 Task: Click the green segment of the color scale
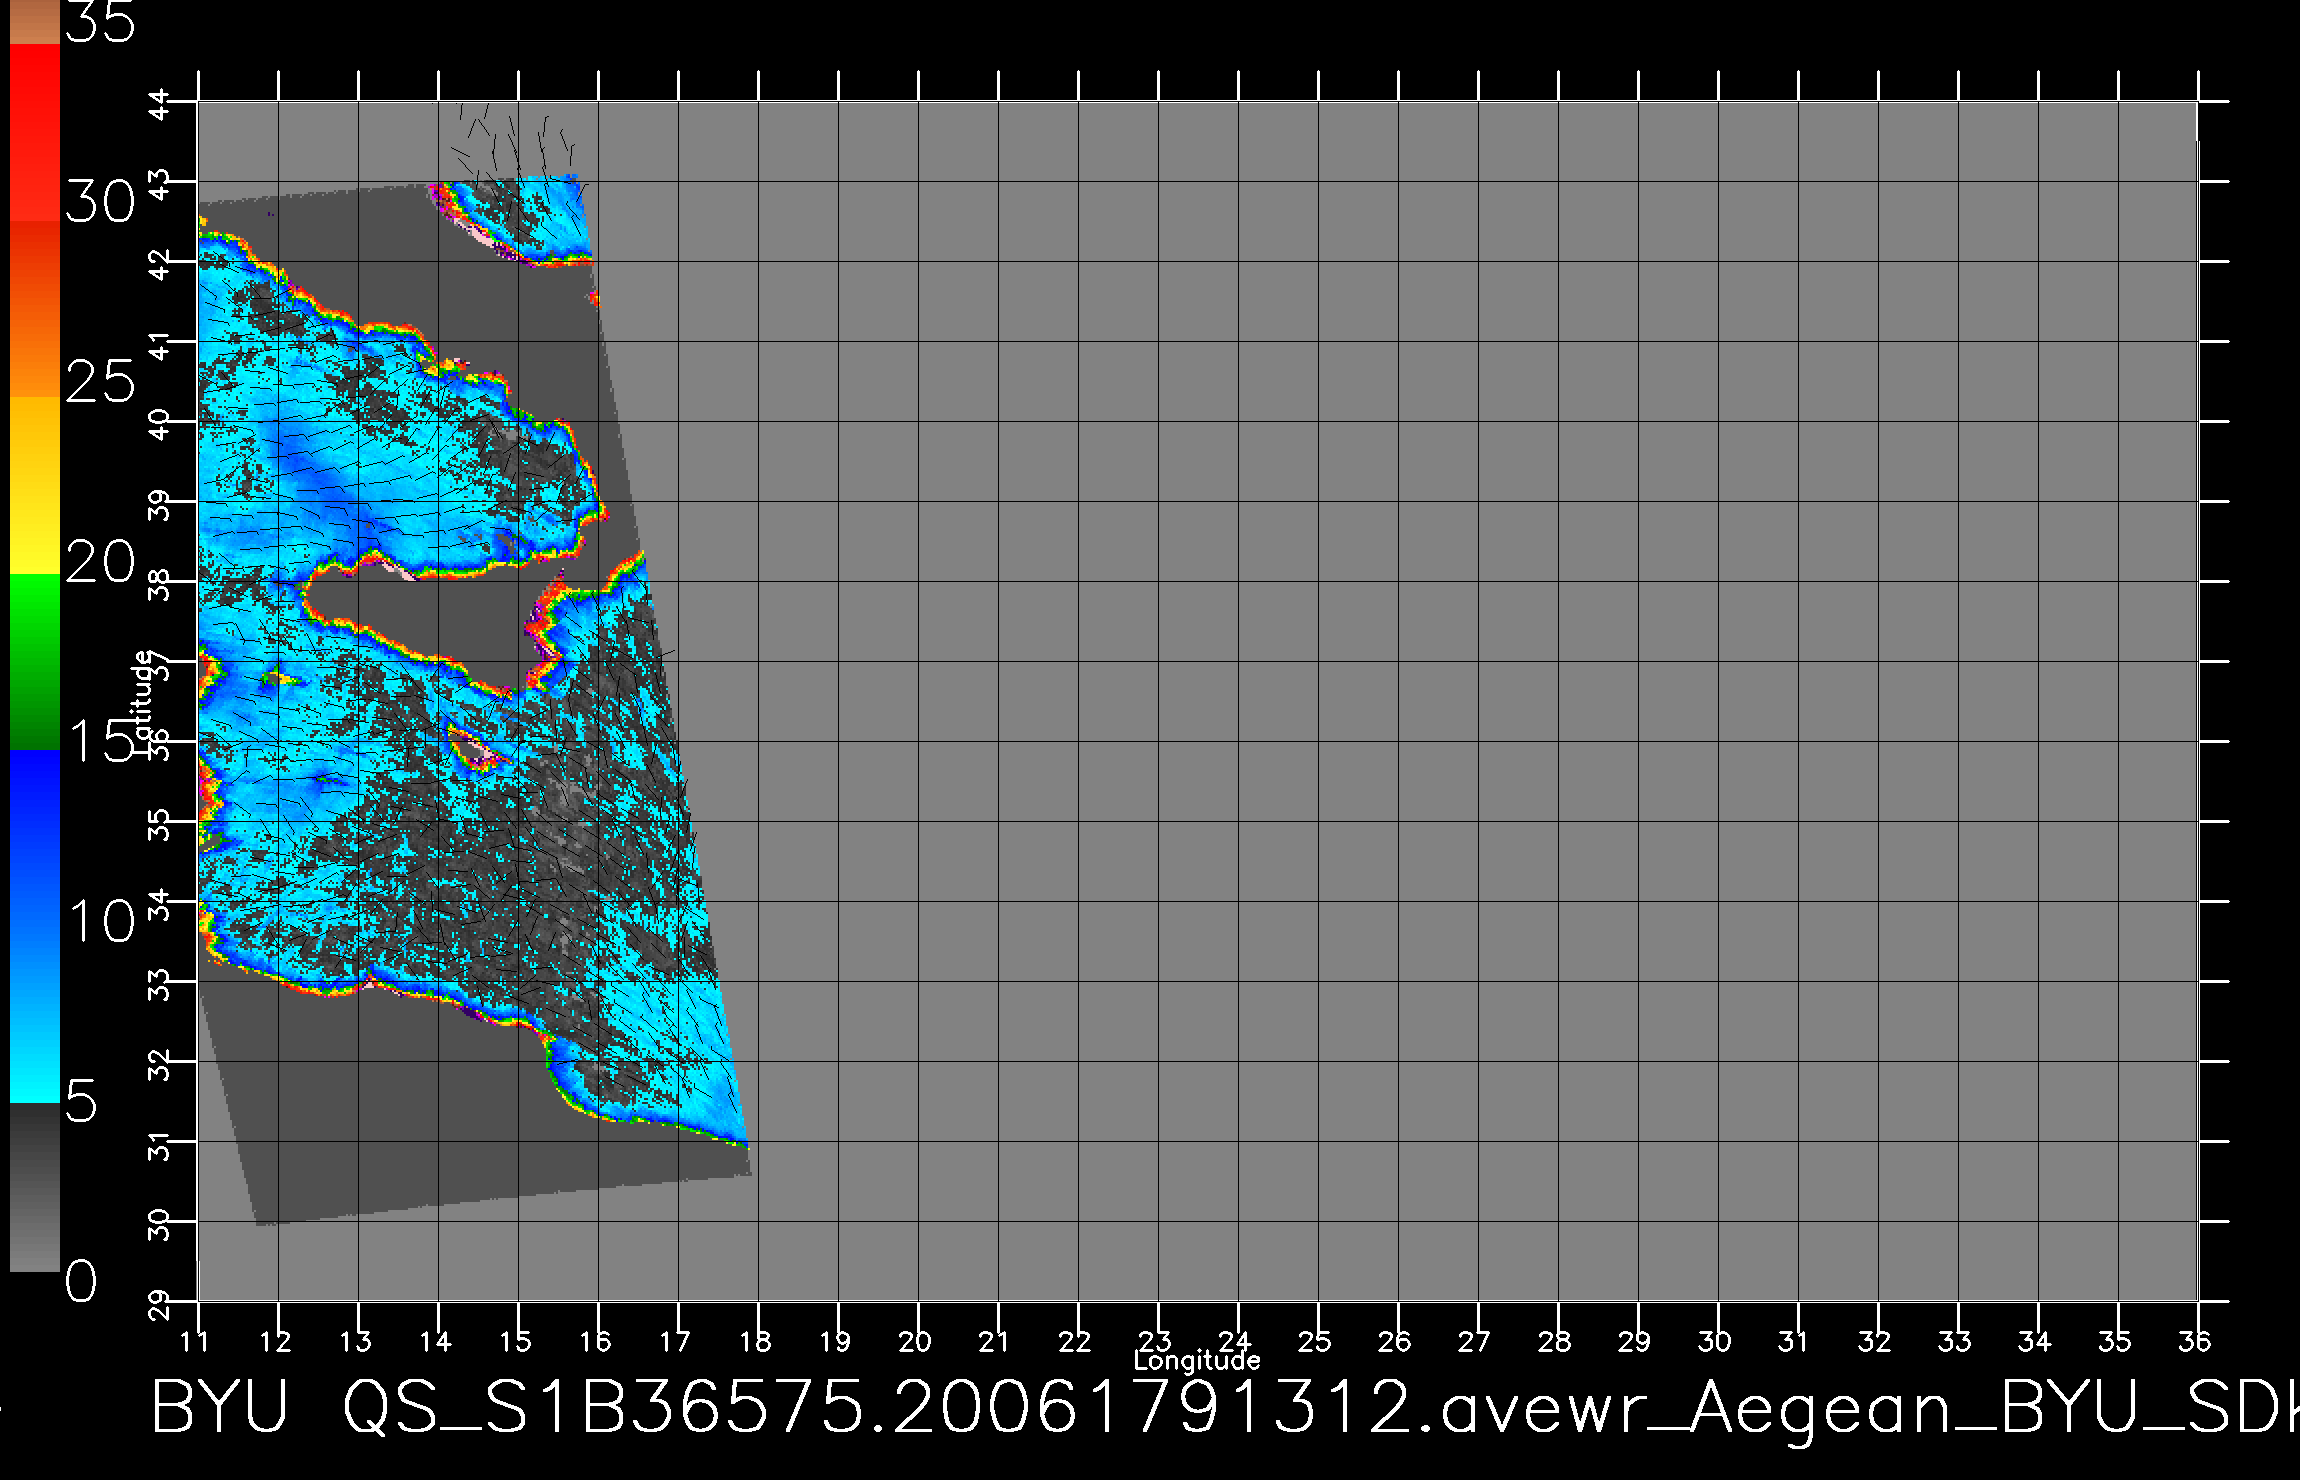pyautogui.click(x=34, y=662)
